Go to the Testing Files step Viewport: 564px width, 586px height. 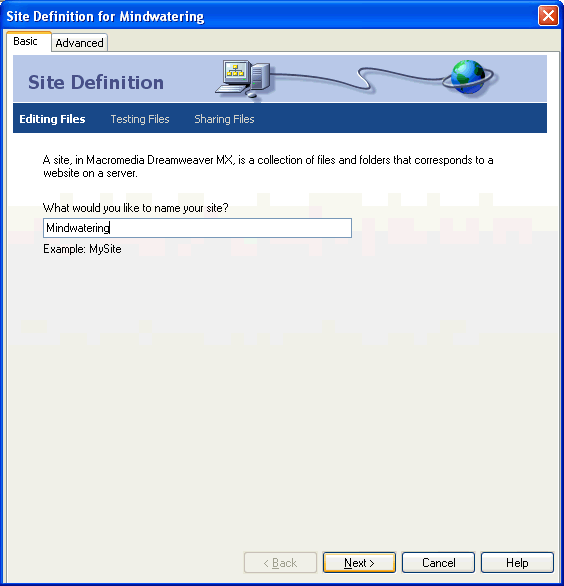click(x=140, y=119)
